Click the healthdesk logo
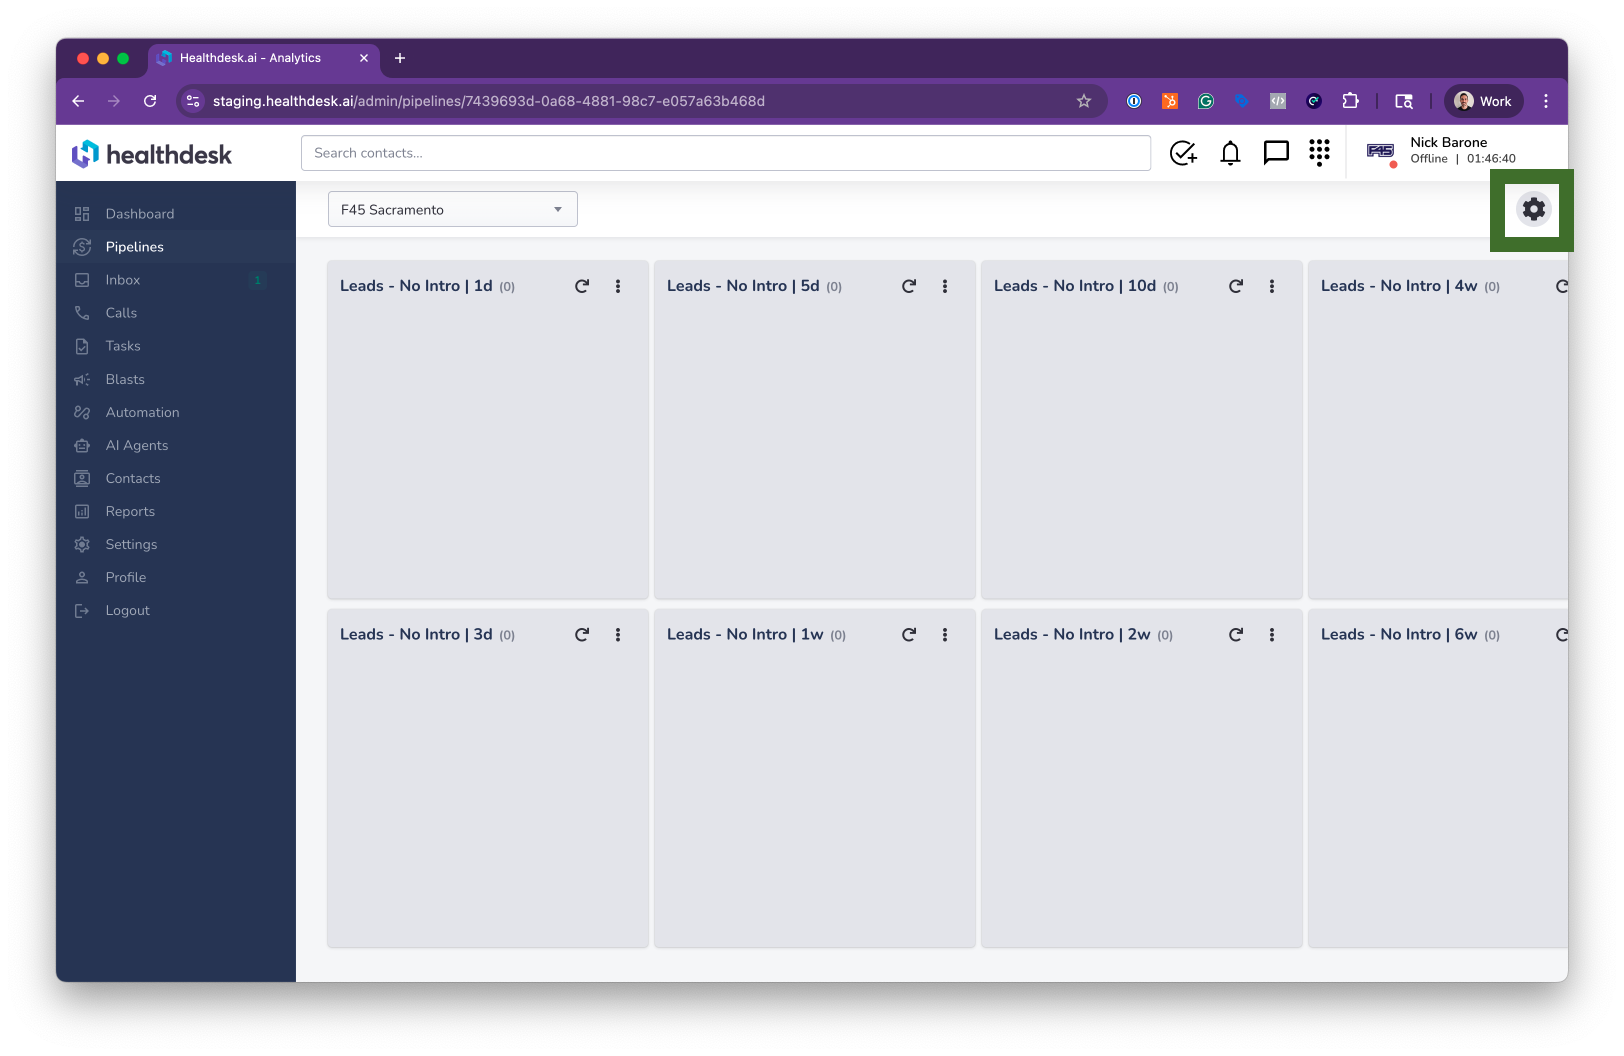Viewport: 1624px width, 1056px height. click(x=150, y=154)
